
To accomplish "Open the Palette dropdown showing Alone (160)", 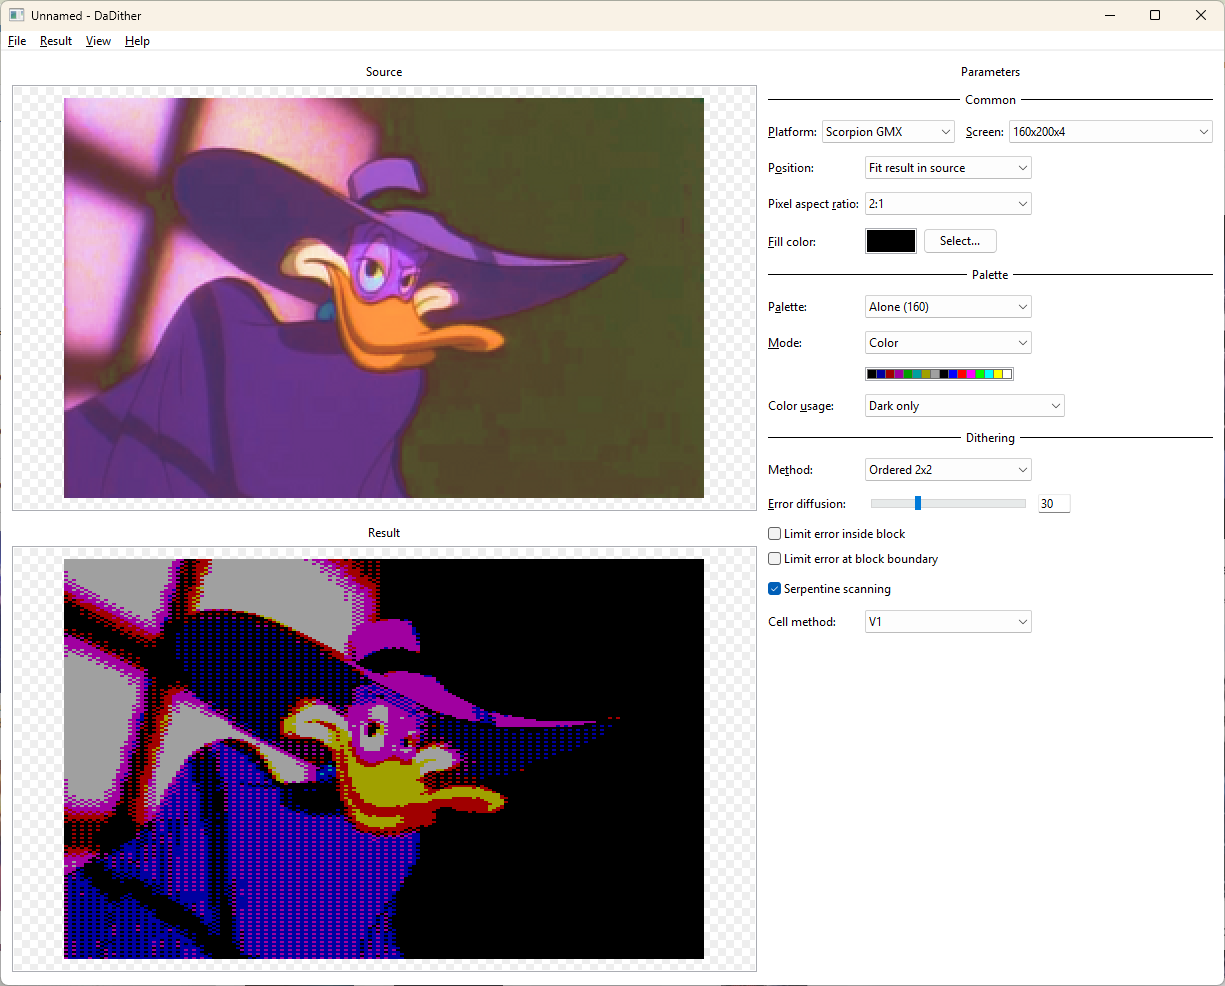I will 948,307.
